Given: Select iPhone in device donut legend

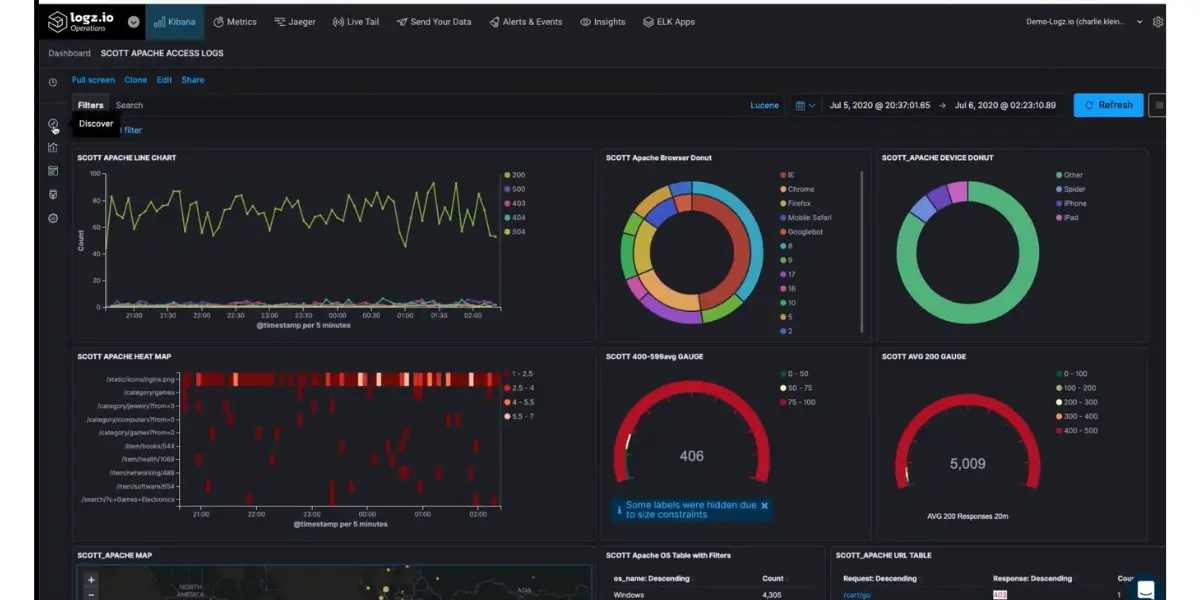Looking at the screenshot, I should 1071,203.
